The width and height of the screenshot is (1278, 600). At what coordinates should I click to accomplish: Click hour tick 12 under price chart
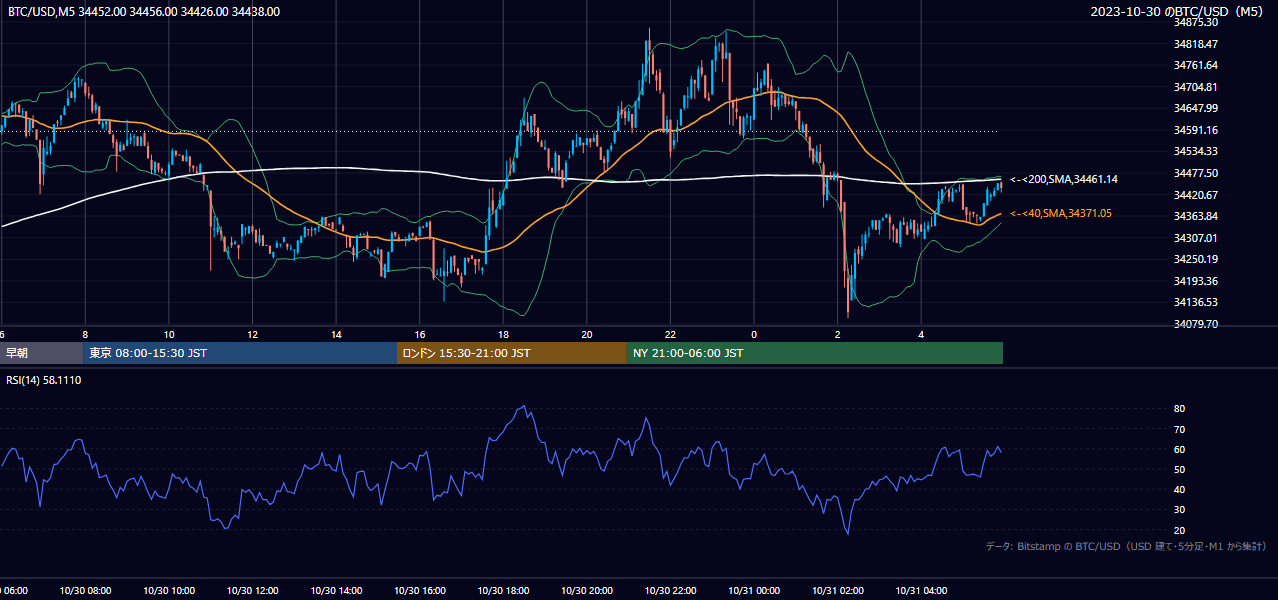pos(253,334)
